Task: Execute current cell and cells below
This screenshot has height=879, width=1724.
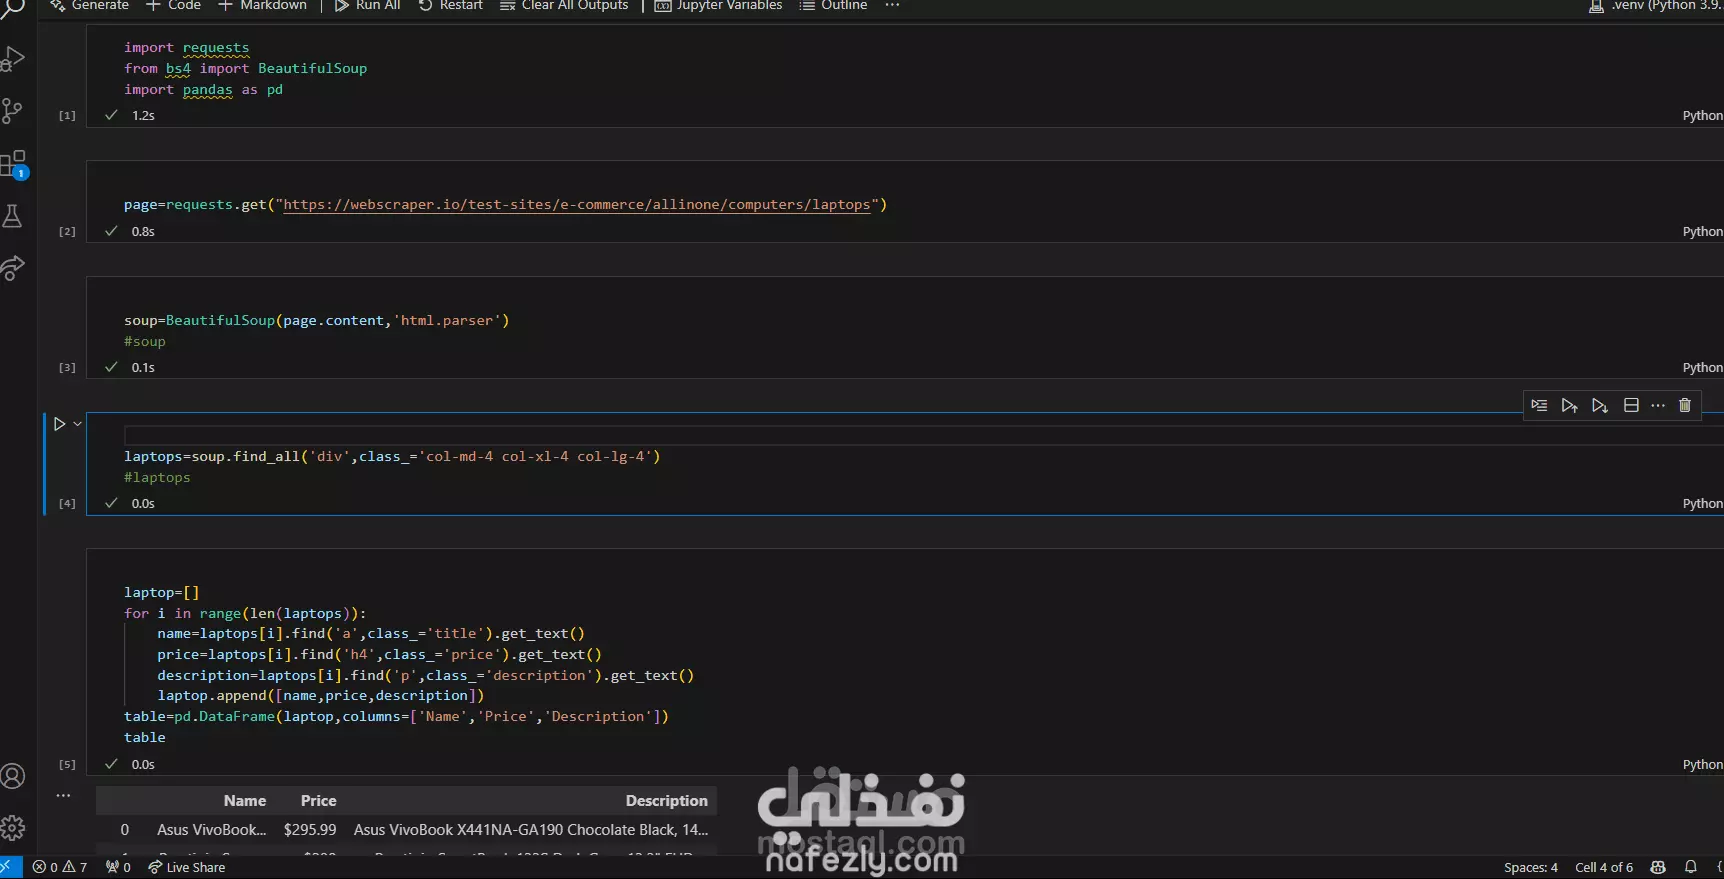Action: tap(1600, 405)
